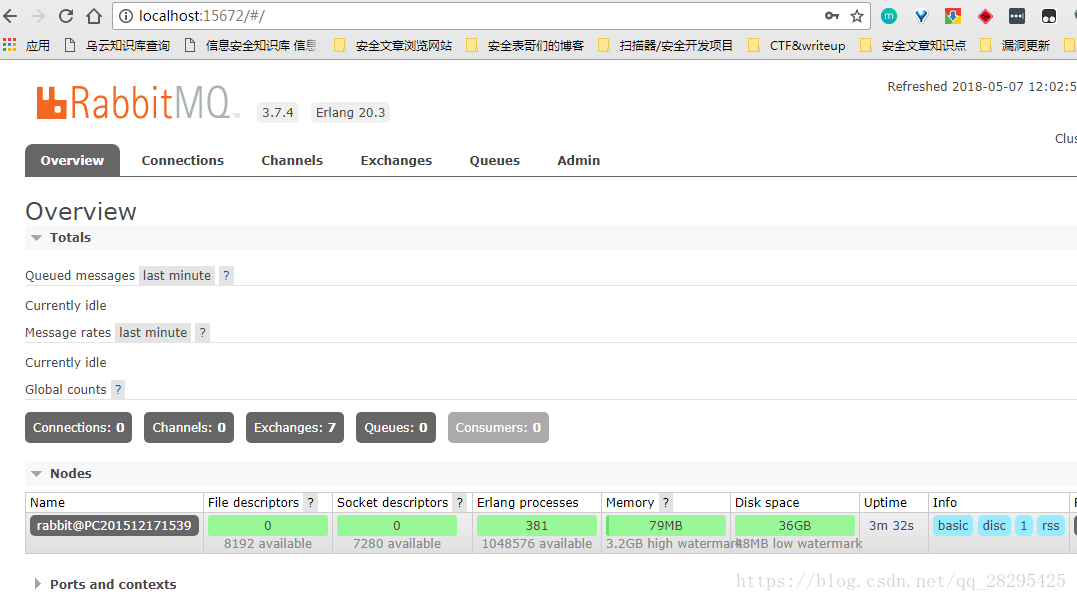Viewport: 1077px width, 601px height.
Task: Click the Queues: 0 button
Action: pyautogui.click(x=396, y=427)
